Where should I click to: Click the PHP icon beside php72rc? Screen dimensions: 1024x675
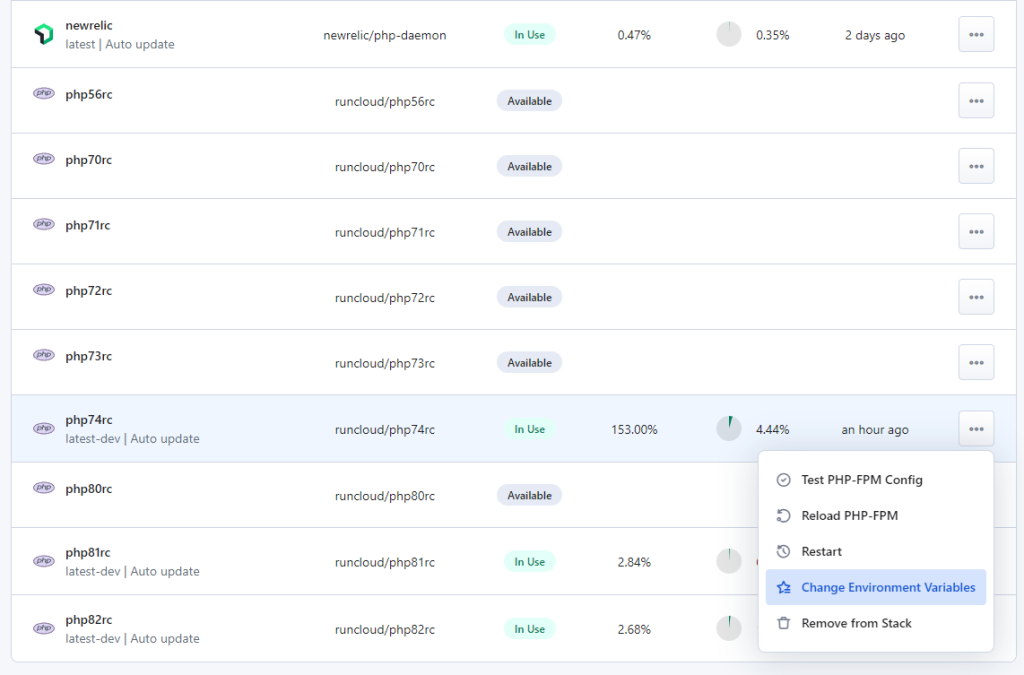(44, 289)
